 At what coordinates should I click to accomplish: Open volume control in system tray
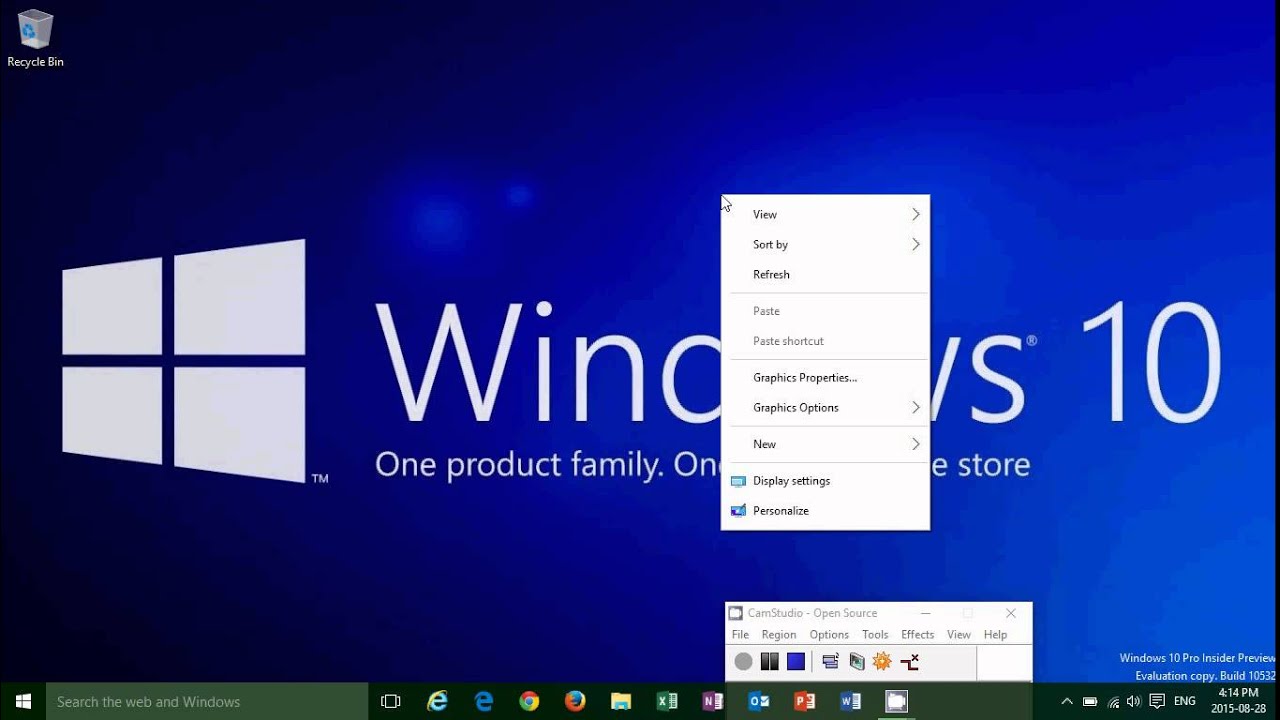click(x=1134, y=701)
